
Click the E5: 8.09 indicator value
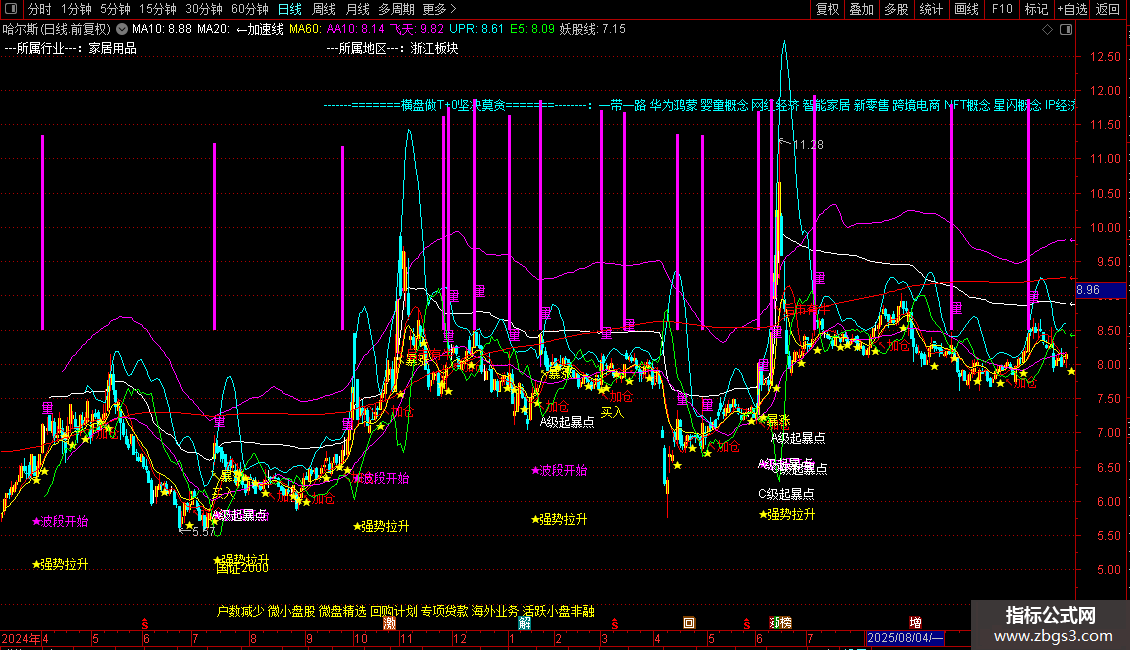coord(533,30)
